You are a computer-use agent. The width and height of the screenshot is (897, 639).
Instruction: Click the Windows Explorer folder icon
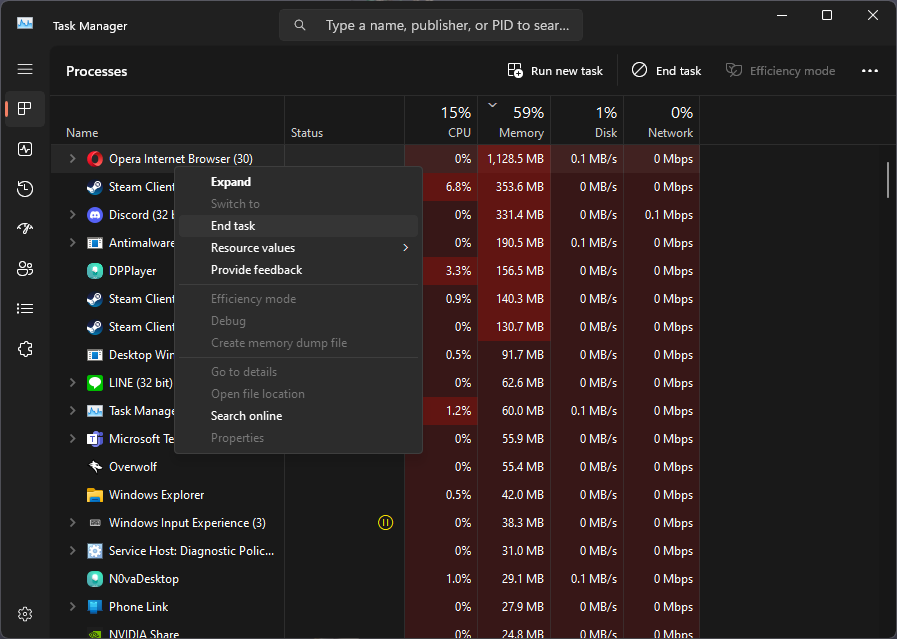(x=94, y=495)
